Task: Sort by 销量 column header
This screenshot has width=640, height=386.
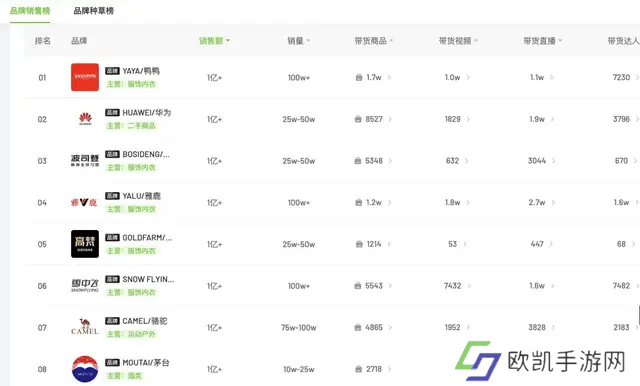Action: 298,41
